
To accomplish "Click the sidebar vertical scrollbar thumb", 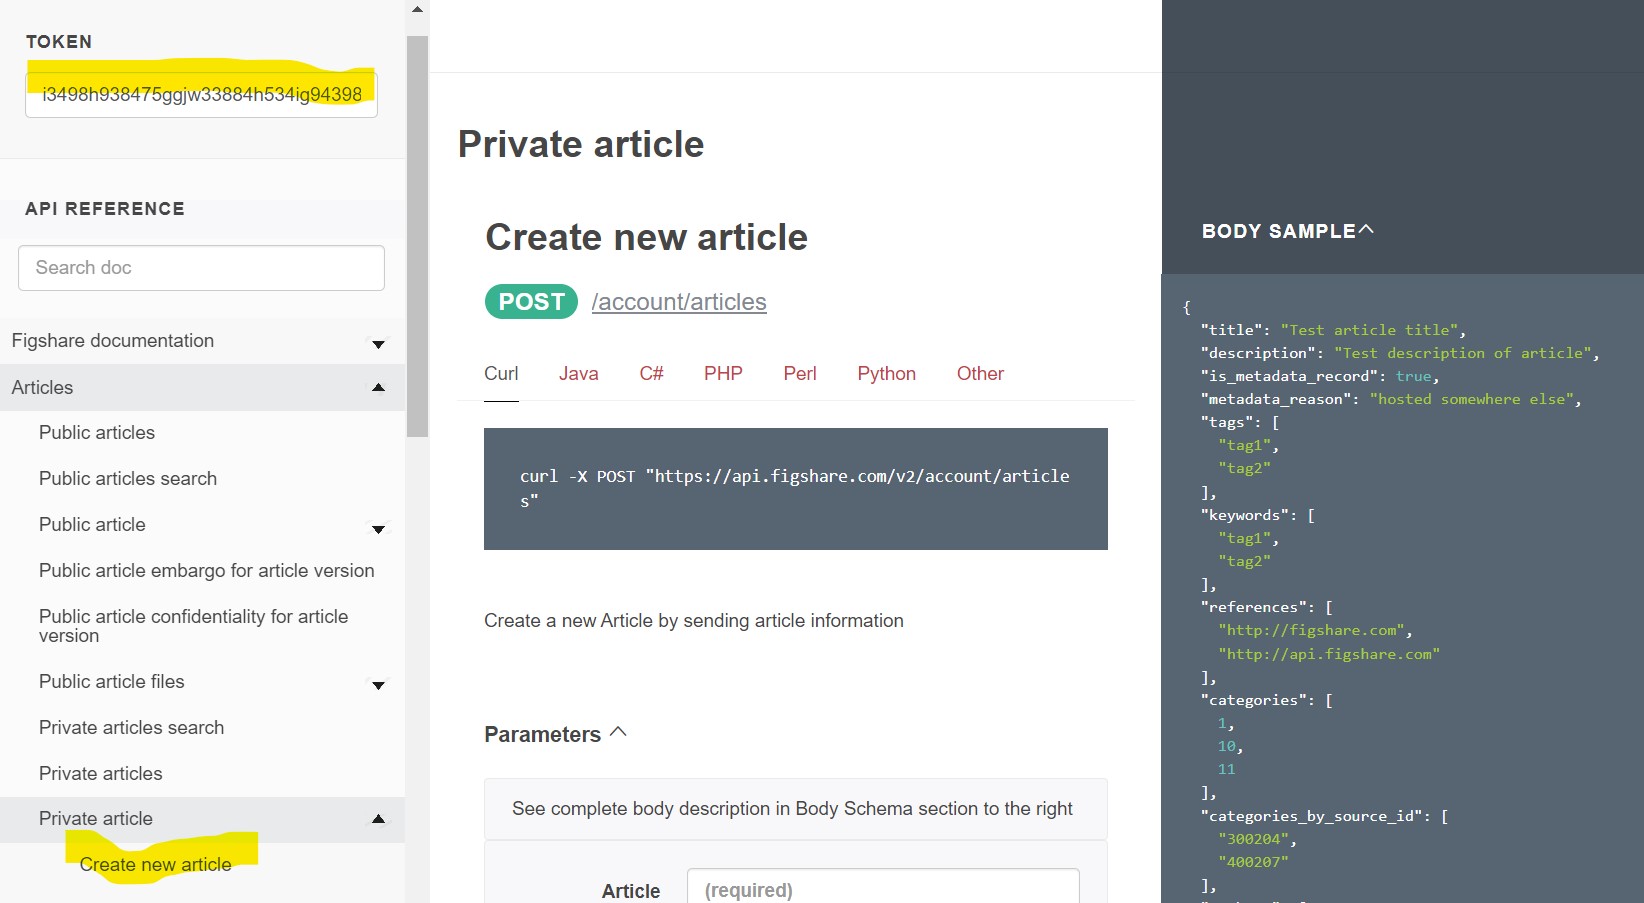I will pos(418,237).
